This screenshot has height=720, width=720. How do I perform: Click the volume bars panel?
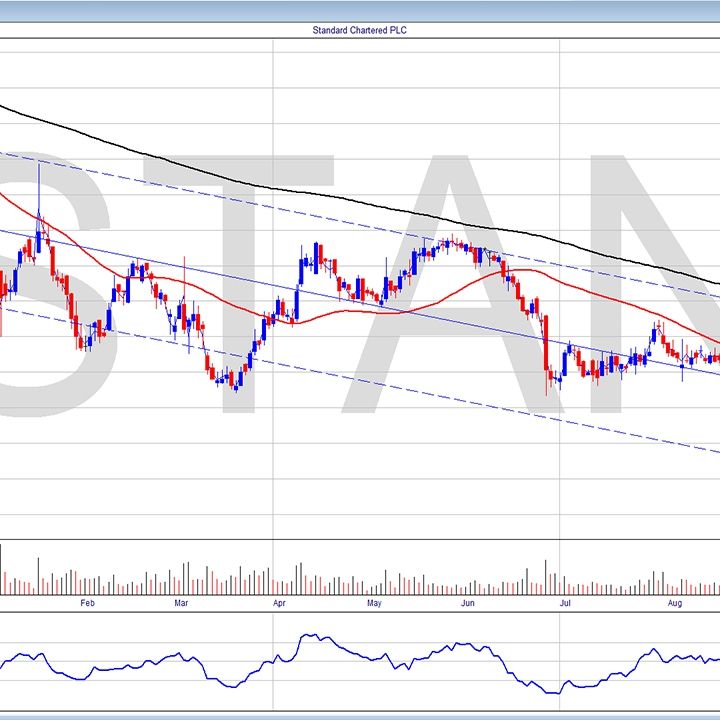pos(360,577)
